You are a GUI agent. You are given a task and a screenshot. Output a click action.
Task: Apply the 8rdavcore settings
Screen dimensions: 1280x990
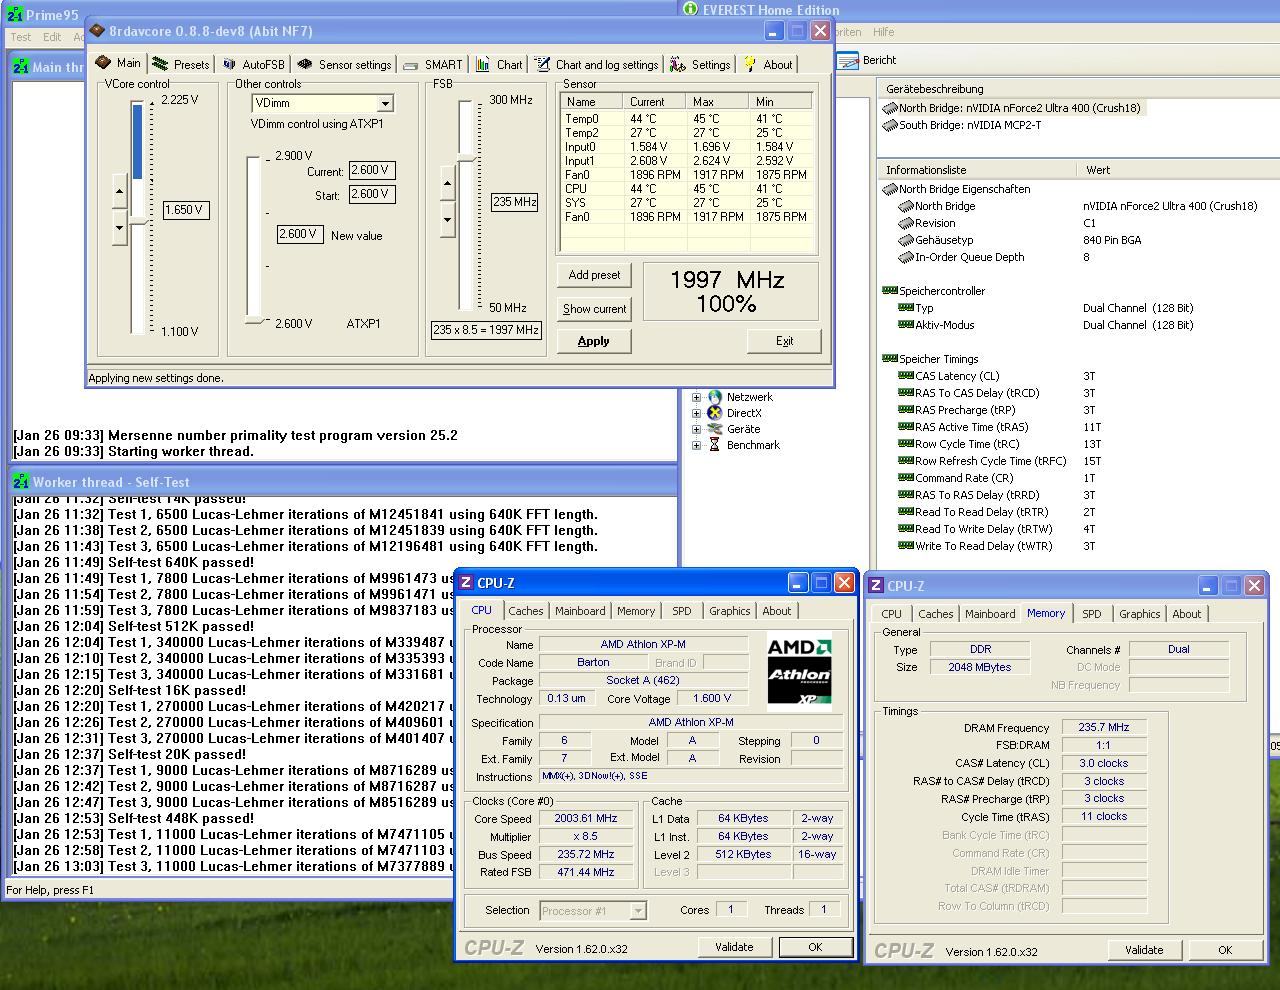click(x=593, y=341)
